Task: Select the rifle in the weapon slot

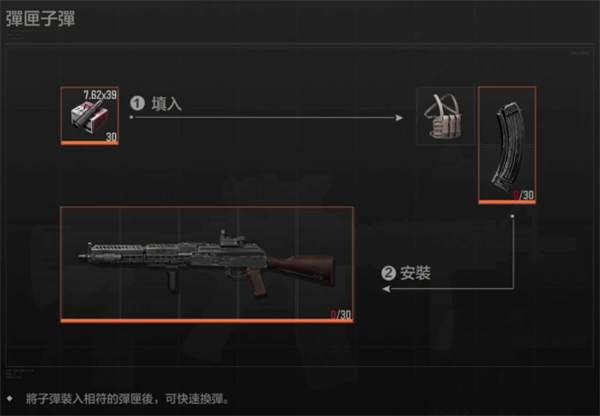Action: pyautogui.click(x=207, y=264)
